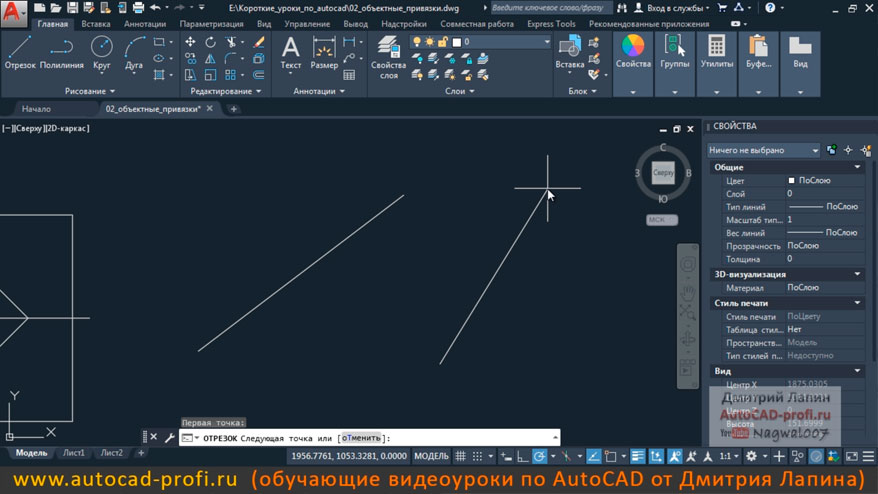The height and width of the screenshot is (494, 878).
Task: Switch to the Начало file tab
Action: point(36,109)
